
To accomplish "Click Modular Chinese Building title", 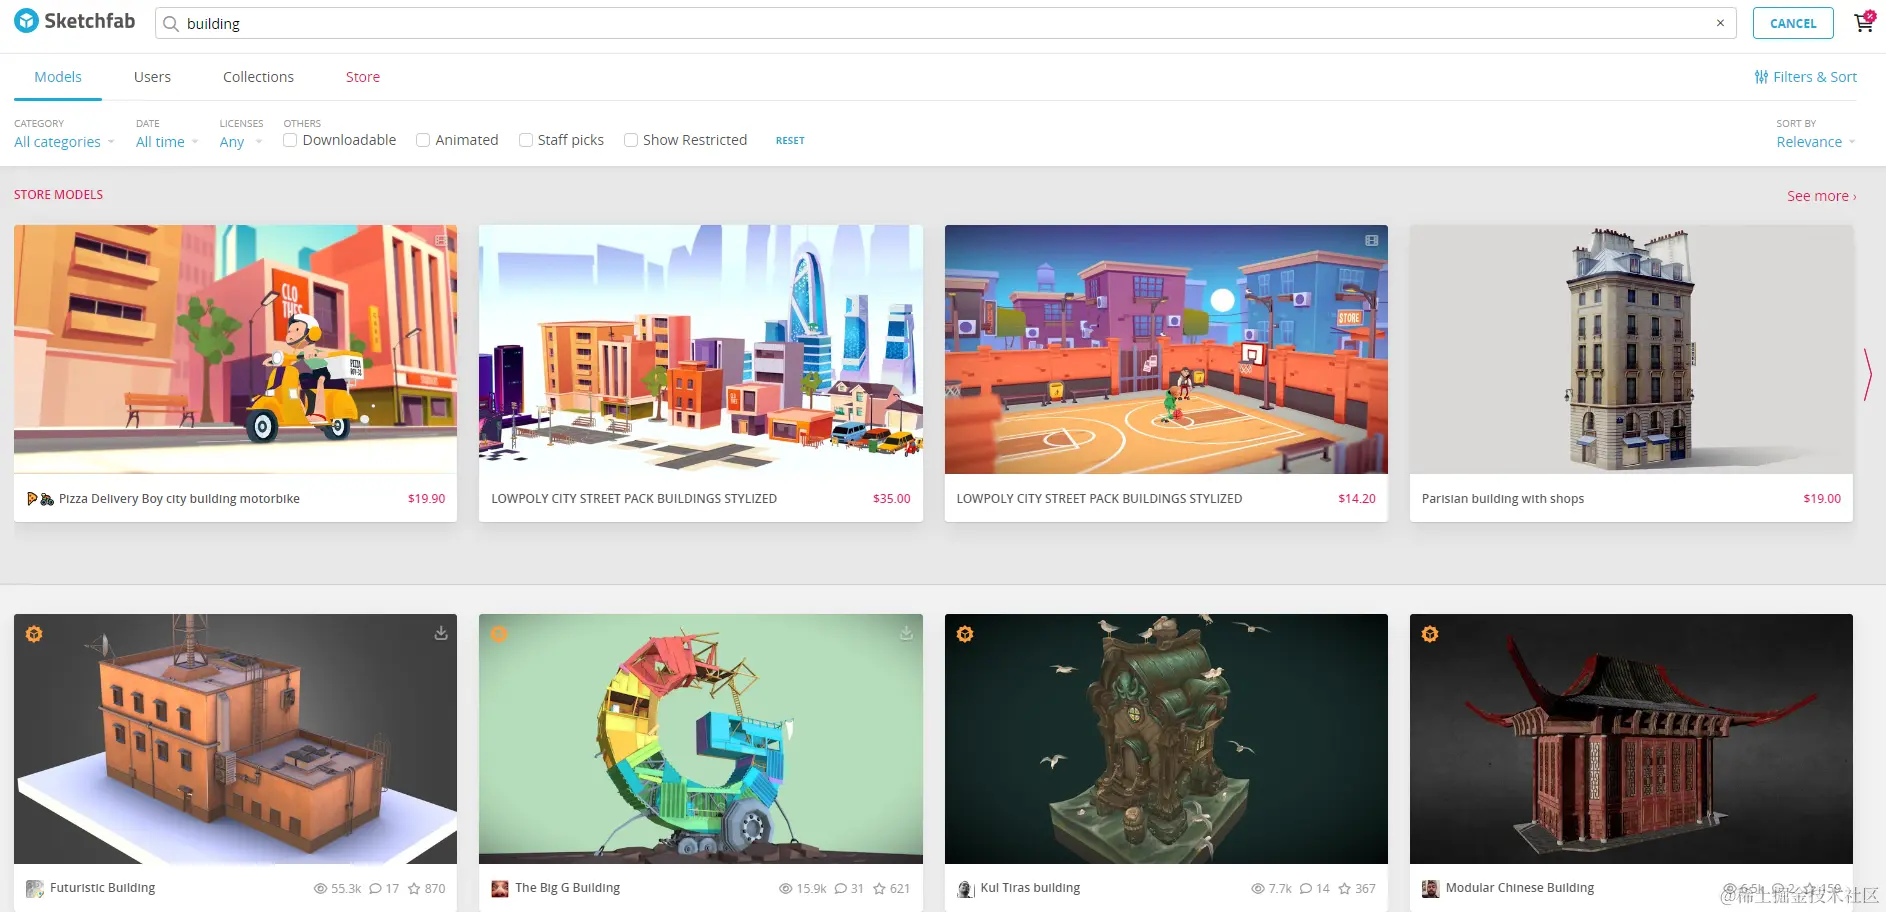I will click(1520, 888).
